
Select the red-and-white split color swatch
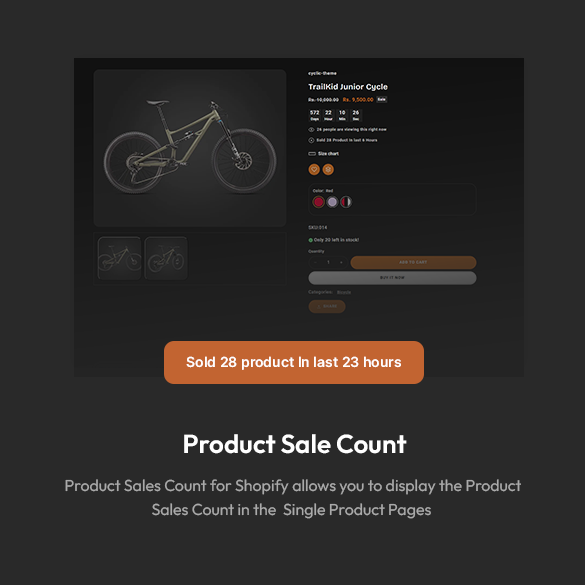346,202
